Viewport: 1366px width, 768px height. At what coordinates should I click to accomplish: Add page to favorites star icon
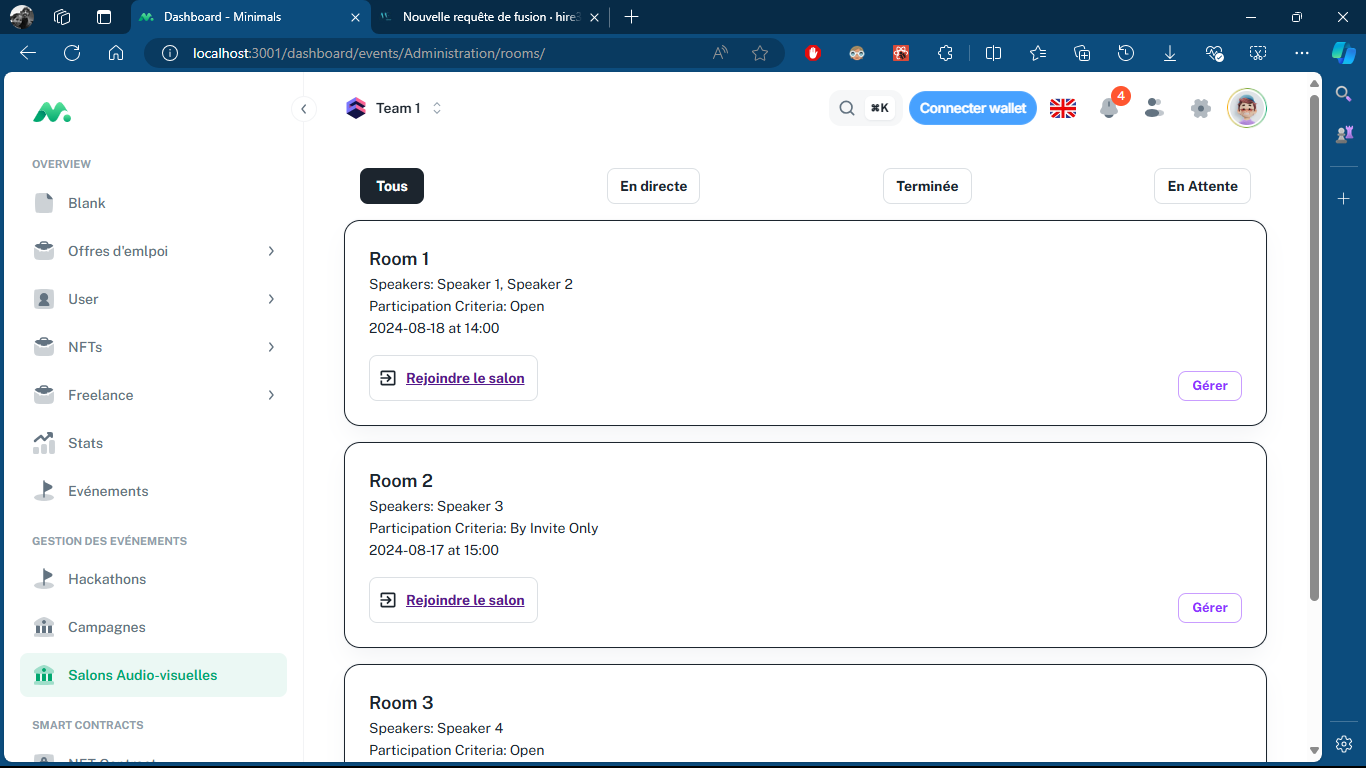[x=760, y=53]
